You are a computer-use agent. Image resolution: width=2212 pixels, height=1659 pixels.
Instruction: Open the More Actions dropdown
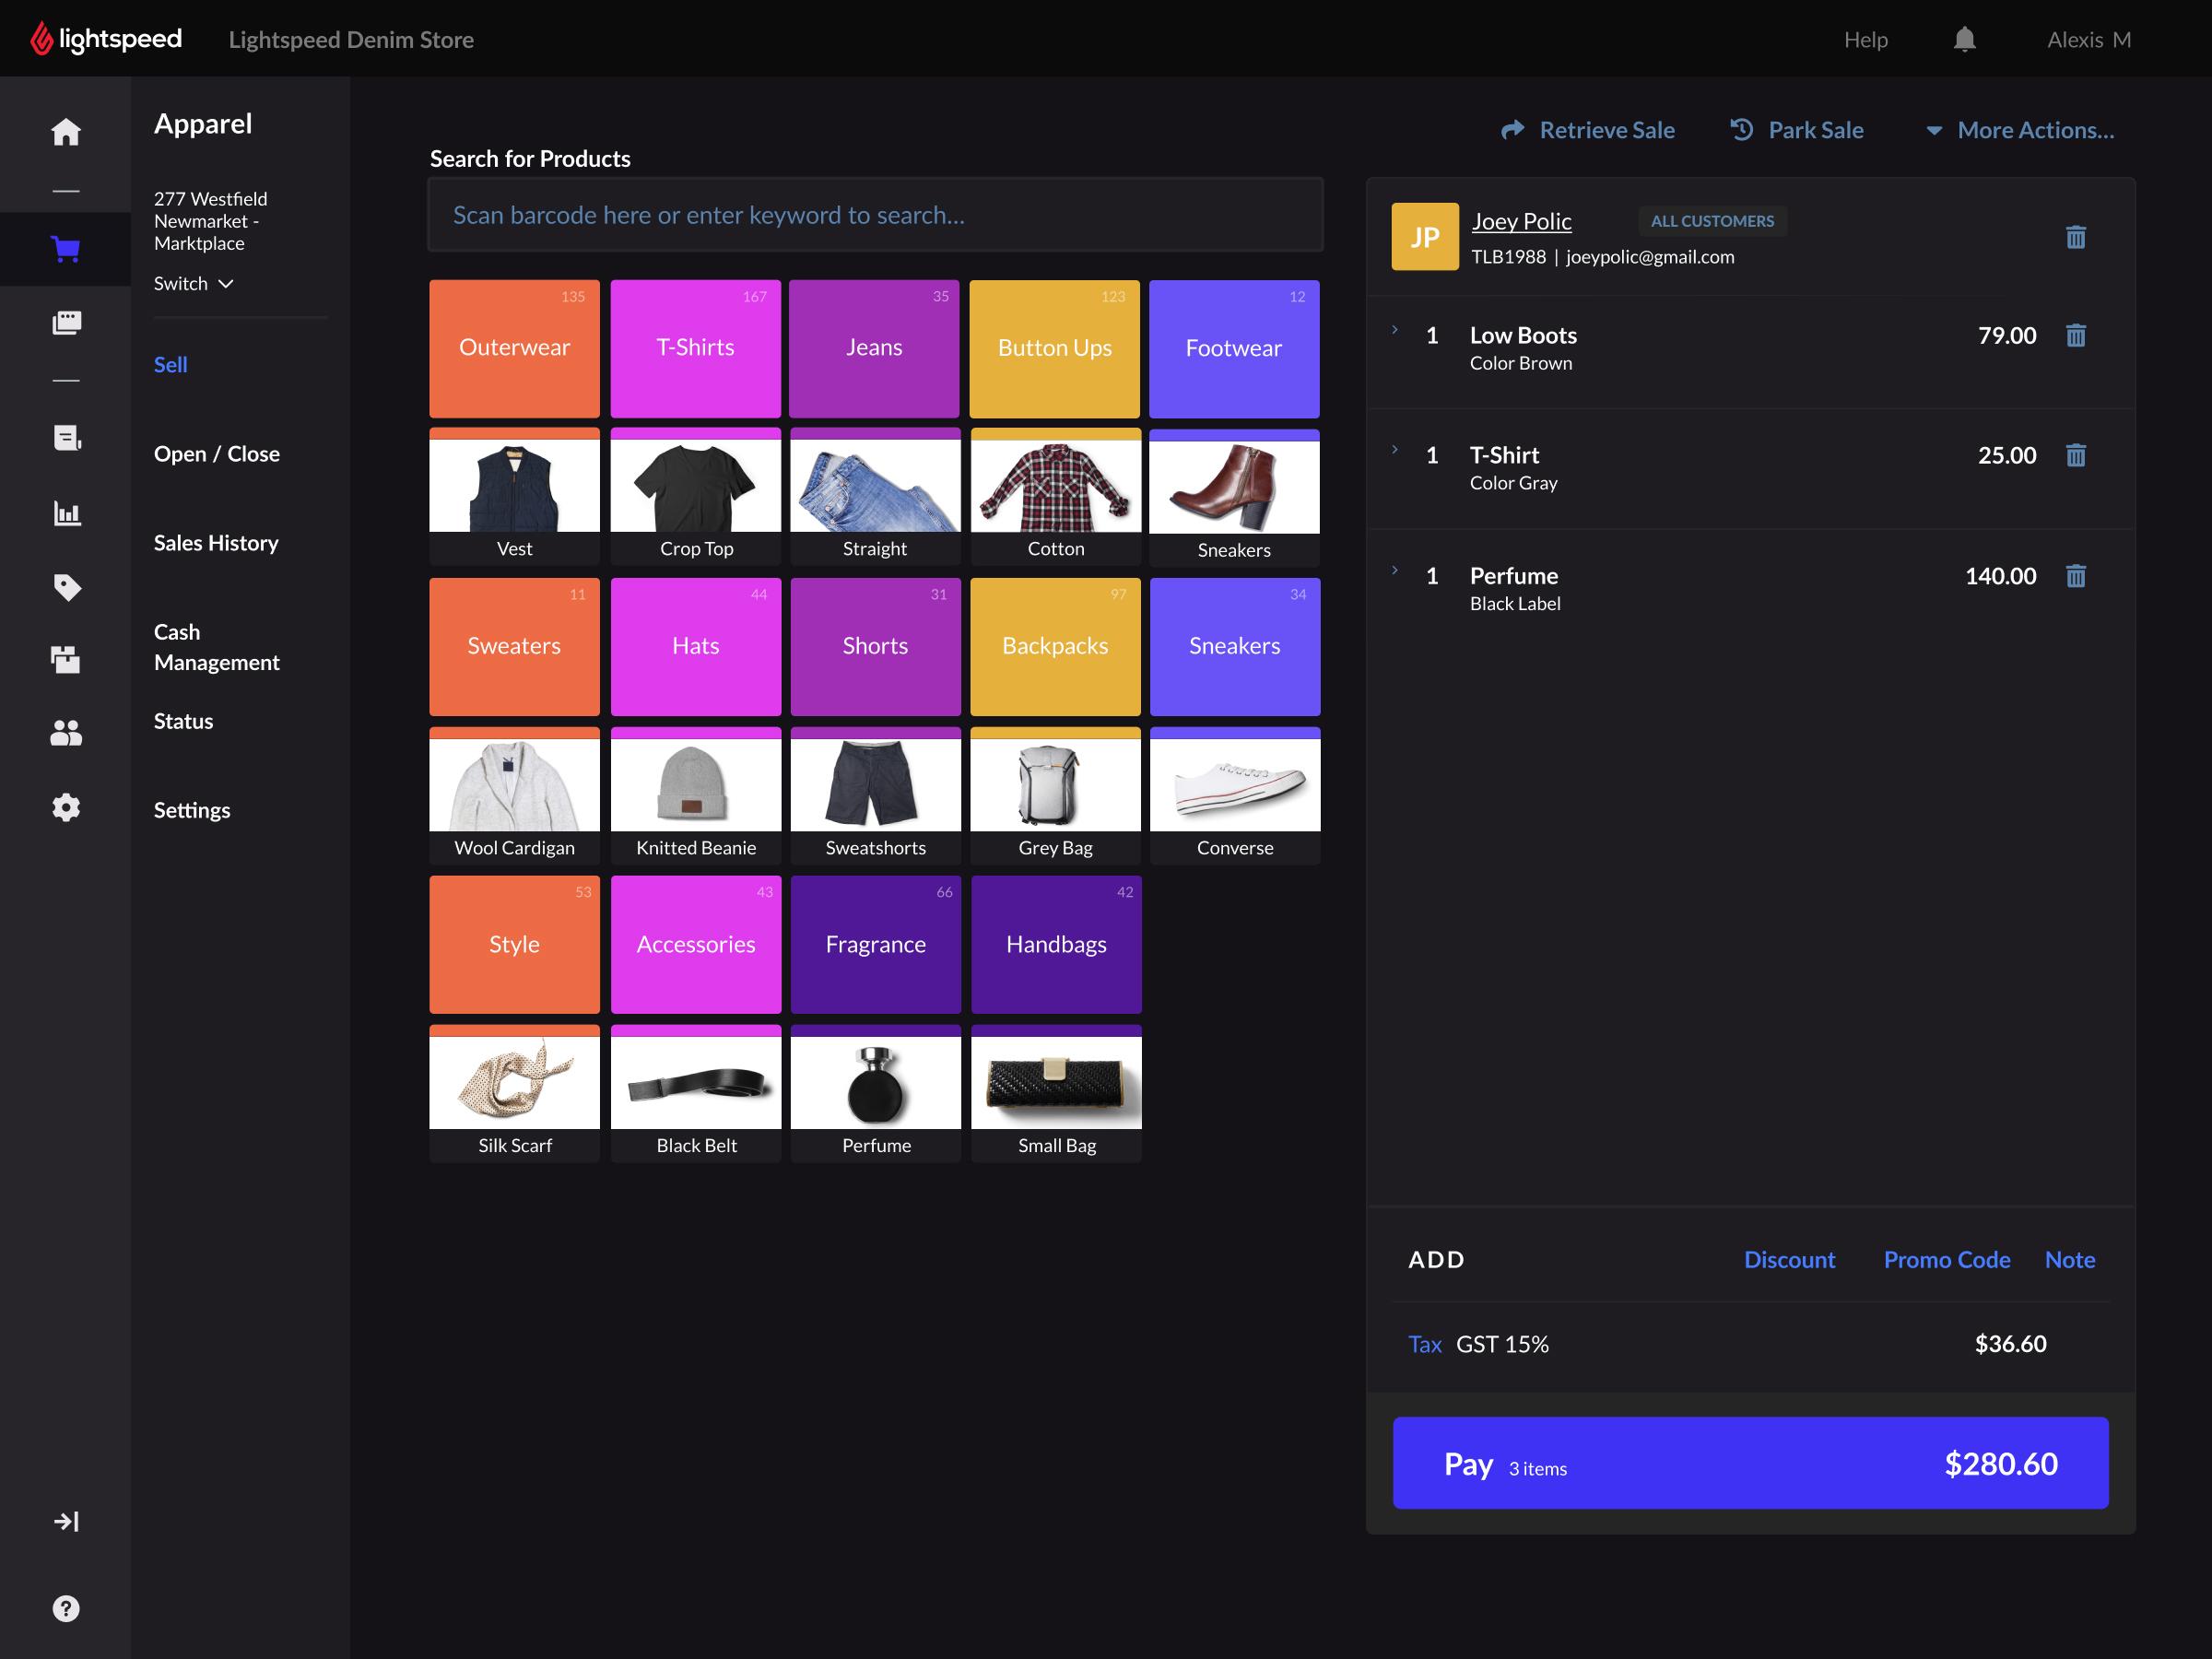[x=2019, y=129]
